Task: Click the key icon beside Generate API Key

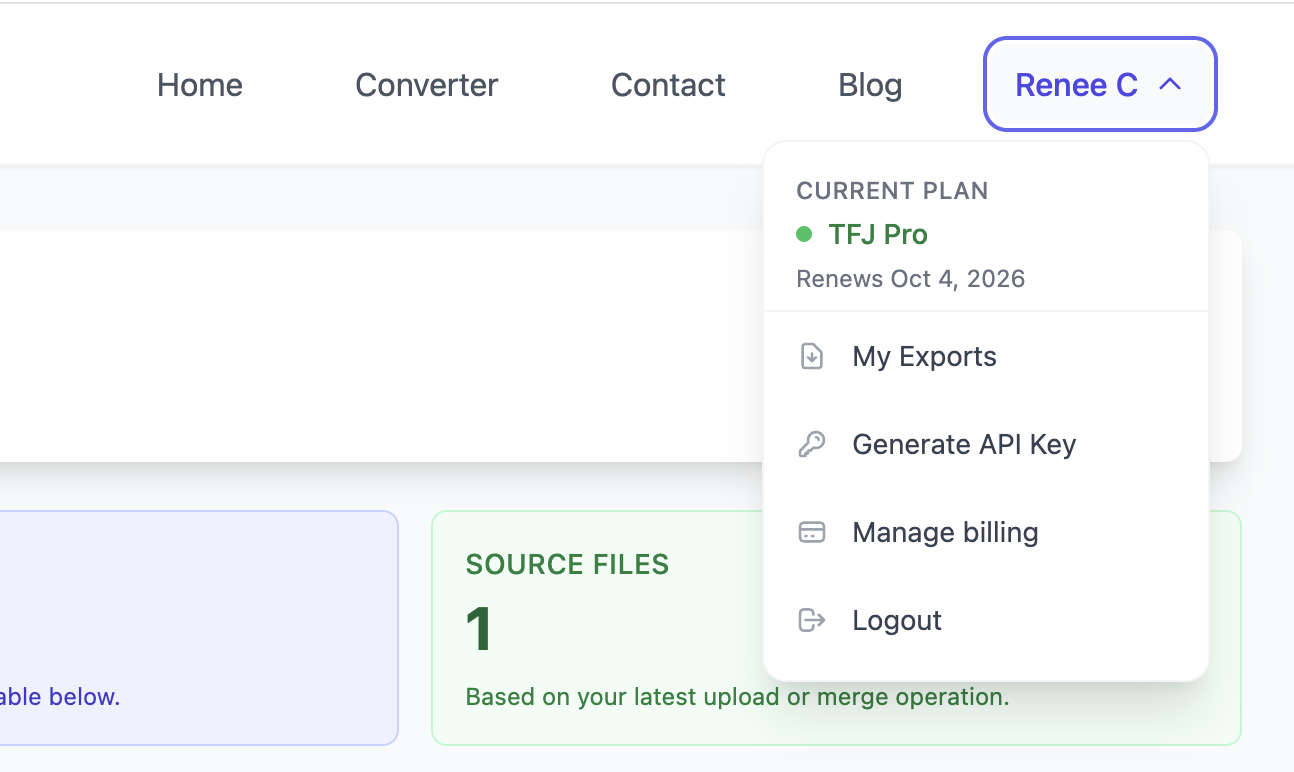Action: 812,444
